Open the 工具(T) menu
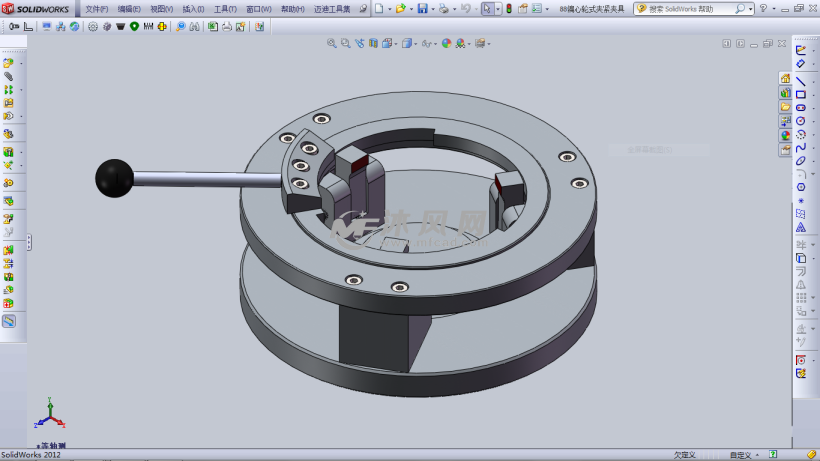The width and height of the screenshot is (820, 461). [225, 9]
